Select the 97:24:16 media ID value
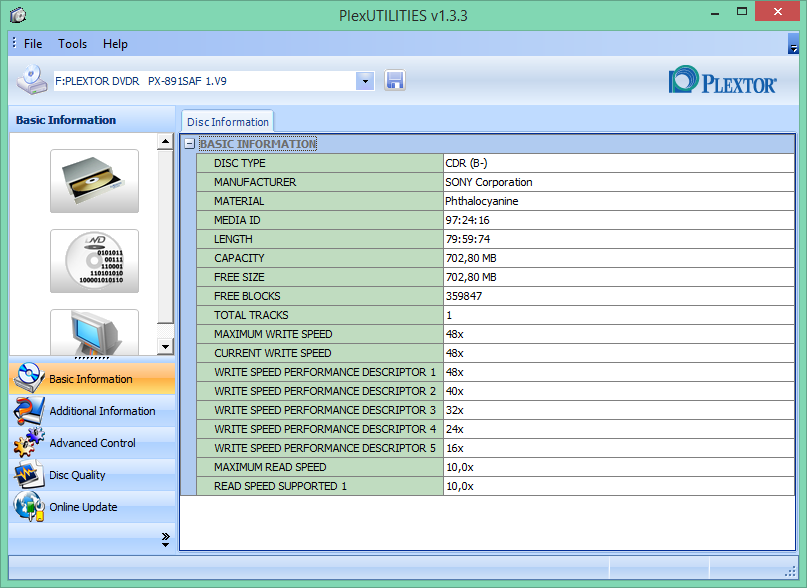The image size is (807, 588). pyautogui.click(x=467, y=220)
